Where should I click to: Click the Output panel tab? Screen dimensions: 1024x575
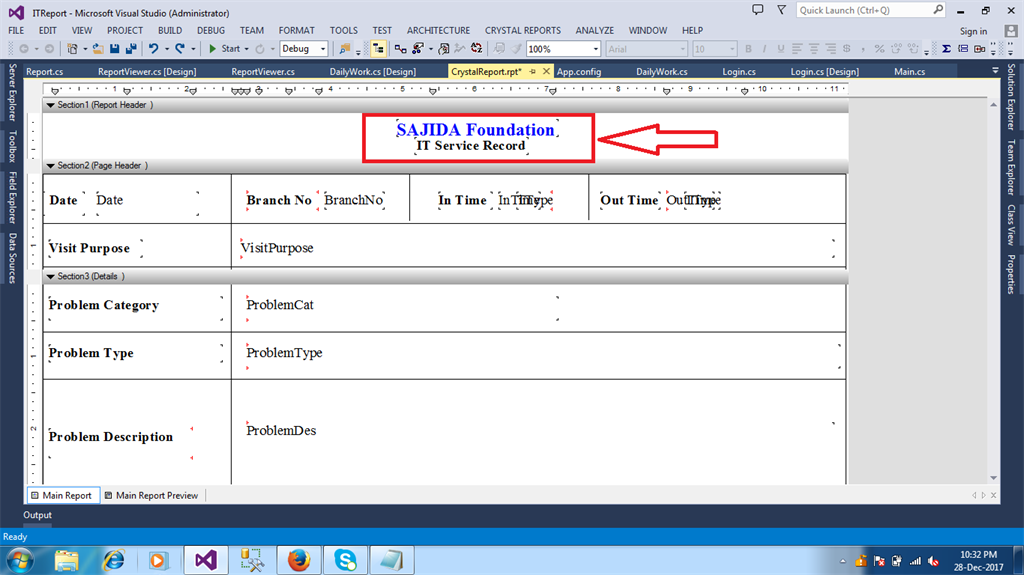(37, 515)
